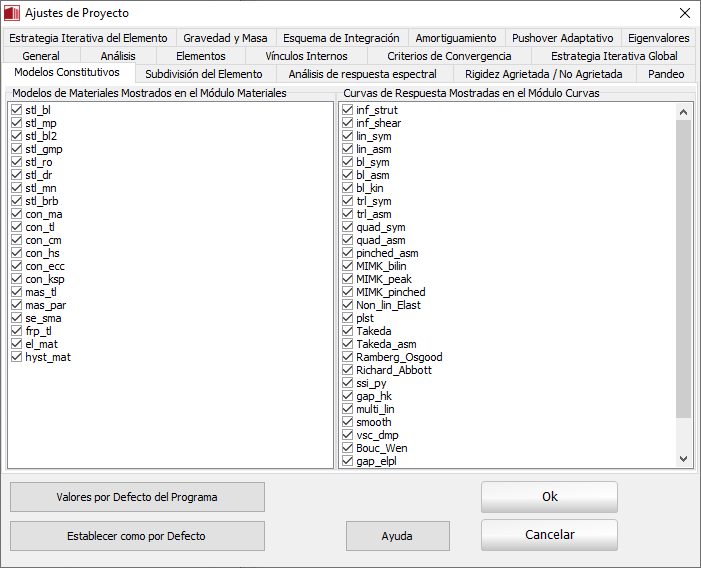Uncheck the stl_bl material model
Image resolution: width=701 pixels, height=568 pixels.
point(16,110)
